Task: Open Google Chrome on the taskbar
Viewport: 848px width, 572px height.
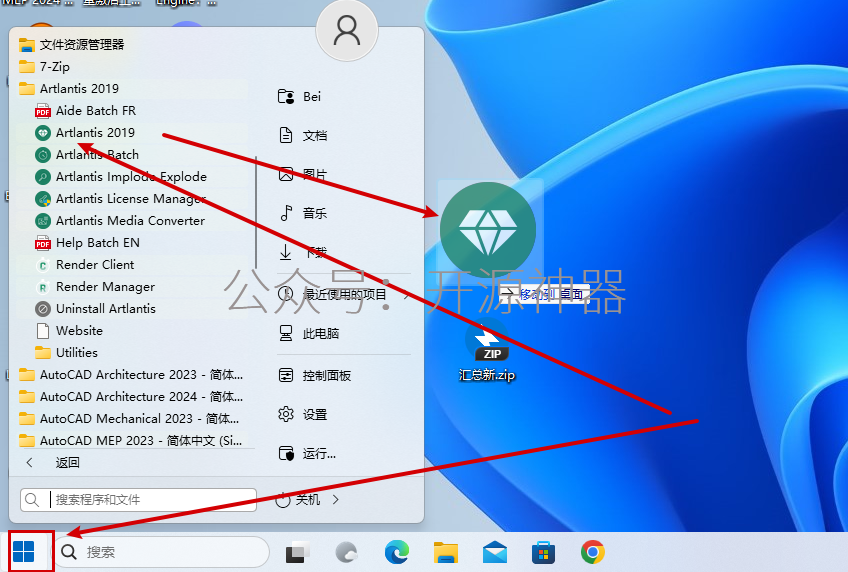Action: (x=593, y=552)
